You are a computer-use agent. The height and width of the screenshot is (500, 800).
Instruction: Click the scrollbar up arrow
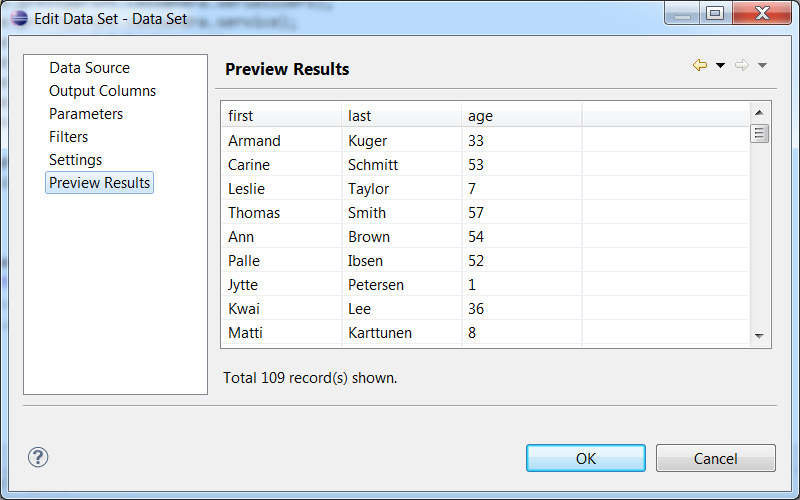tap(759, 112)
